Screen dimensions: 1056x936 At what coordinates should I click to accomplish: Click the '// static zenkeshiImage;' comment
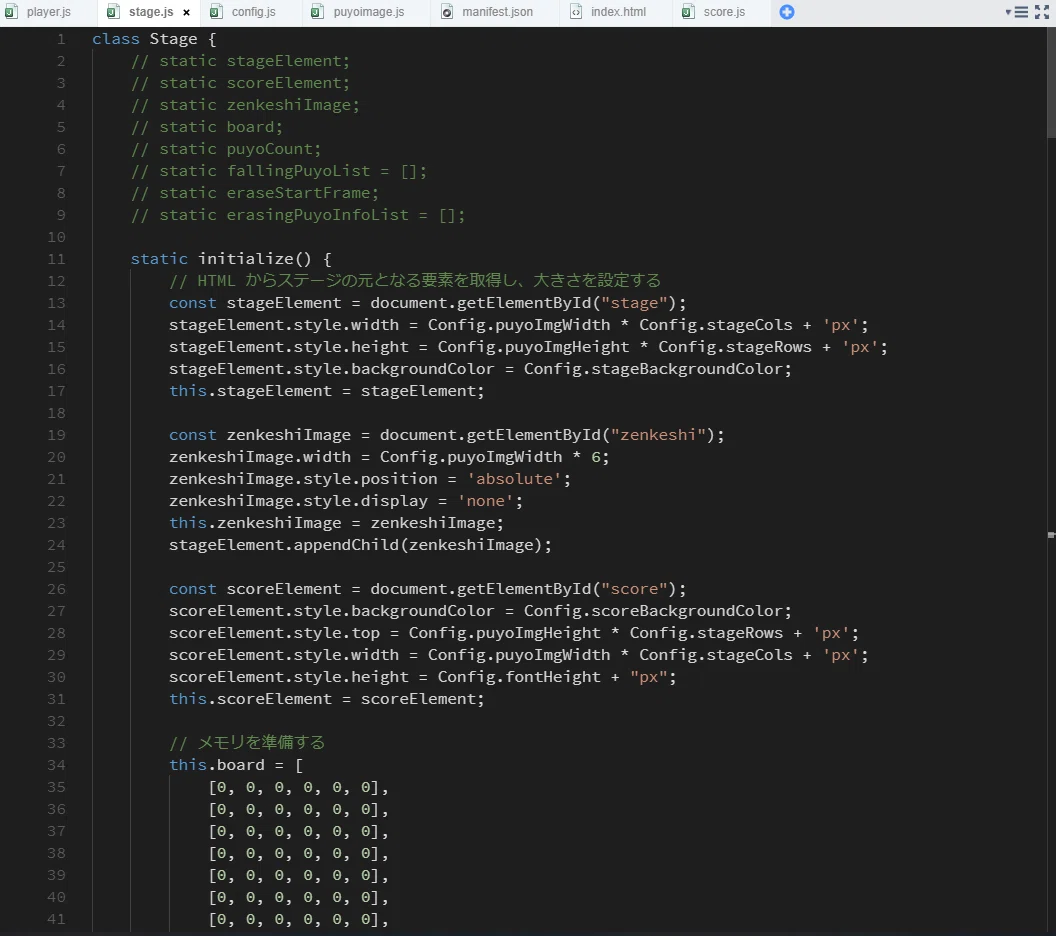click(x=245, y=105)
